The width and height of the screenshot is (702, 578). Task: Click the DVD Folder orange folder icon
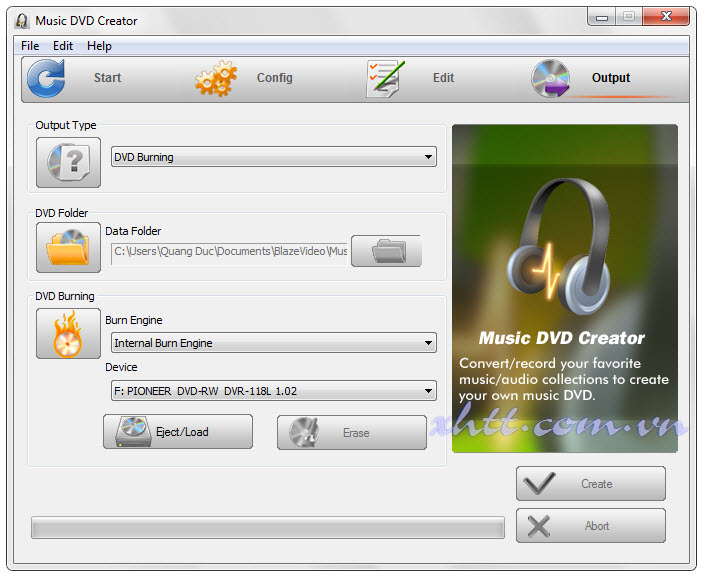pos(68,247)
